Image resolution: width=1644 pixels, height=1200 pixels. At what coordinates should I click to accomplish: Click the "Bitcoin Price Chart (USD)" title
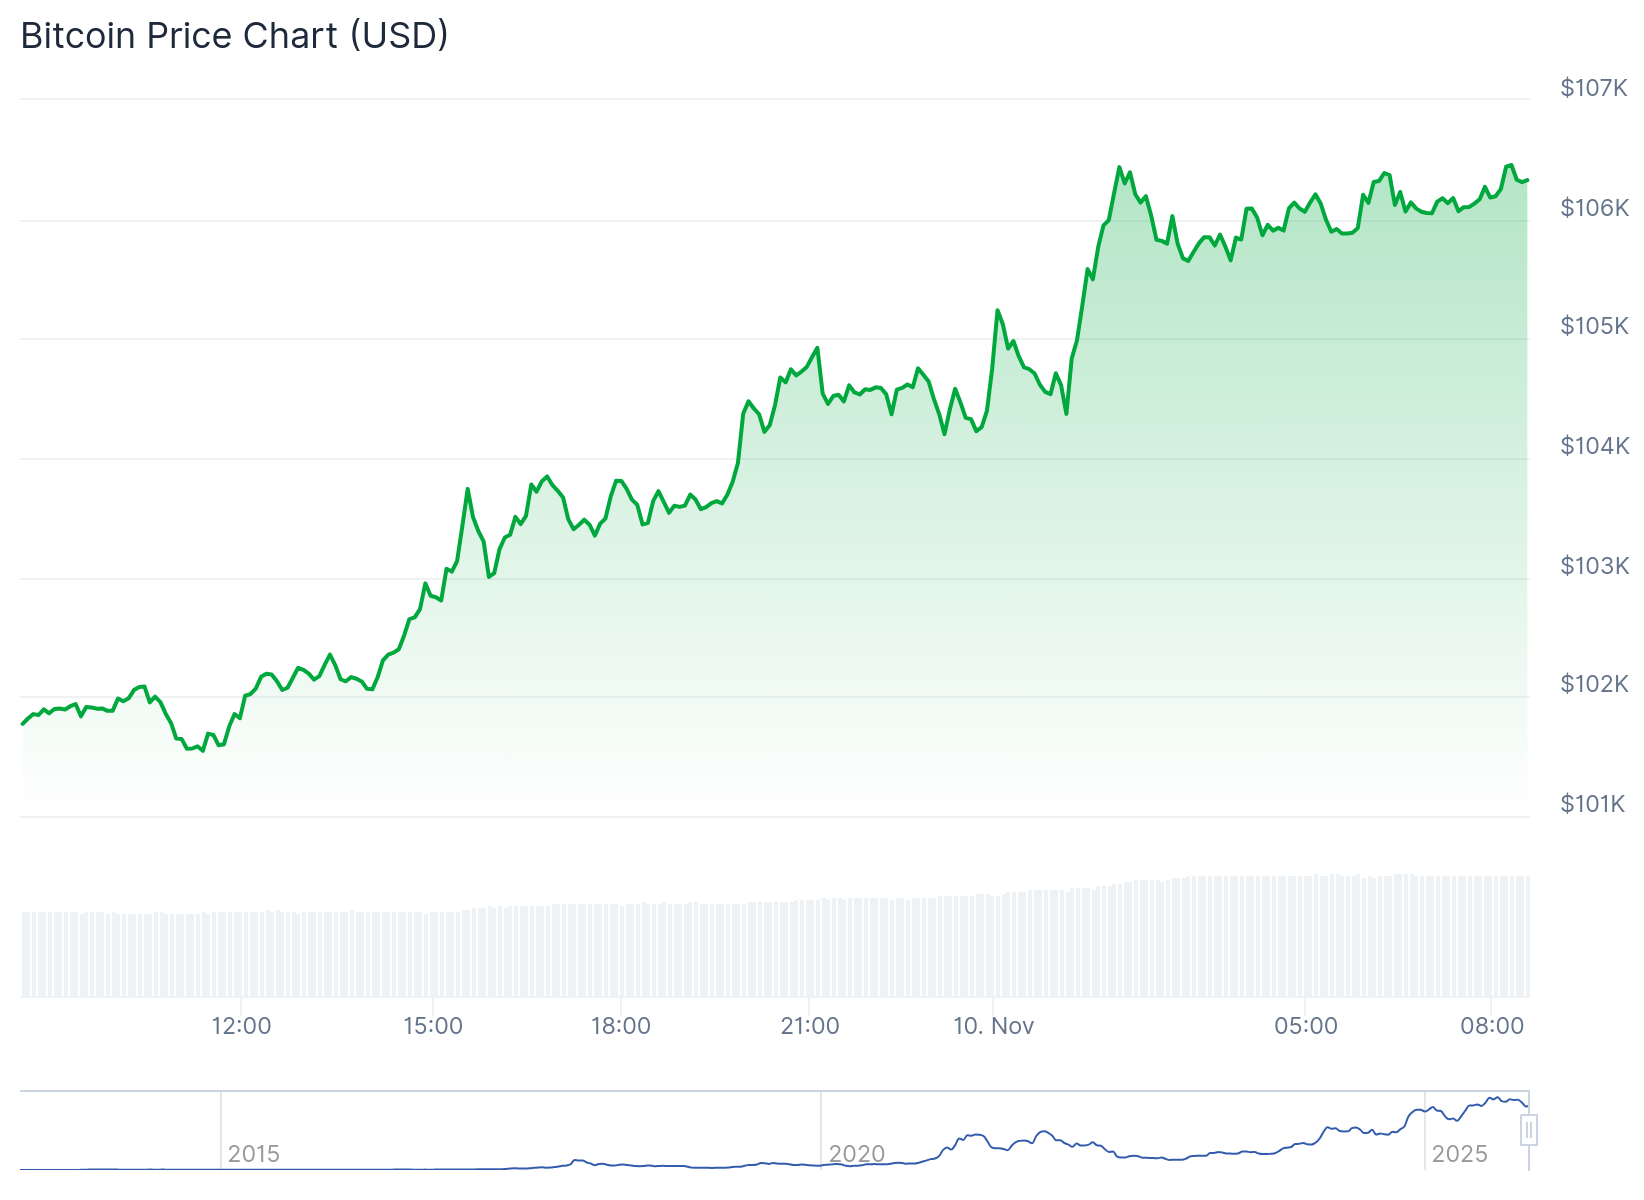[x=234, y=36]
